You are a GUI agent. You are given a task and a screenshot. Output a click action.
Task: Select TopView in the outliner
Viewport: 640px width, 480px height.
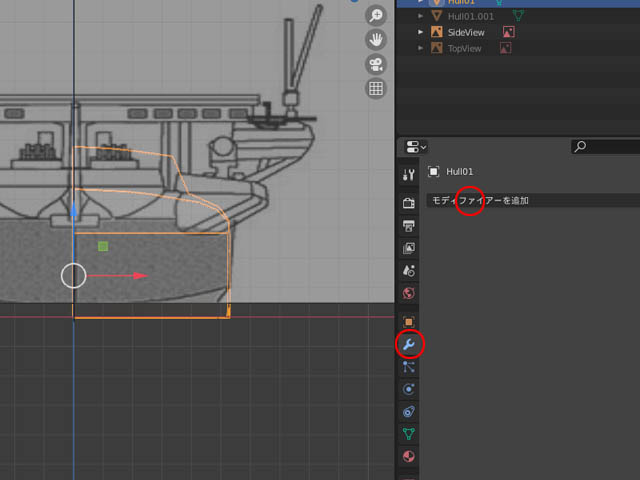(464, 49)
